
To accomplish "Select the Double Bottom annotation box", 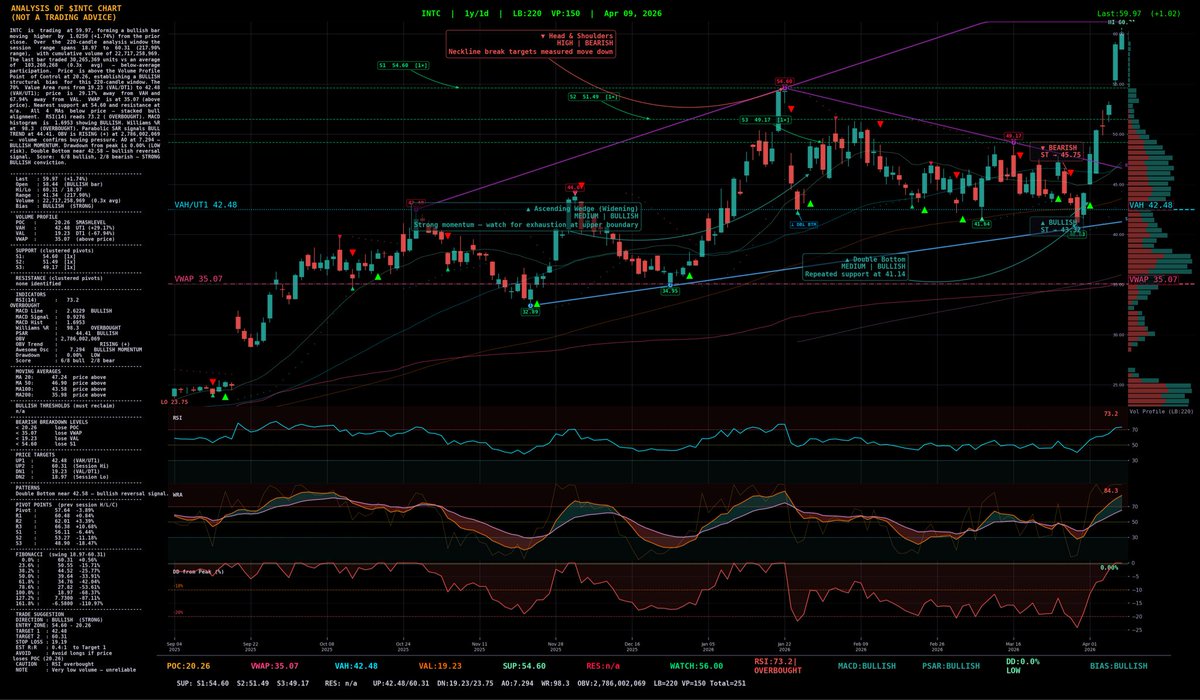I will [x=856, y=266].
